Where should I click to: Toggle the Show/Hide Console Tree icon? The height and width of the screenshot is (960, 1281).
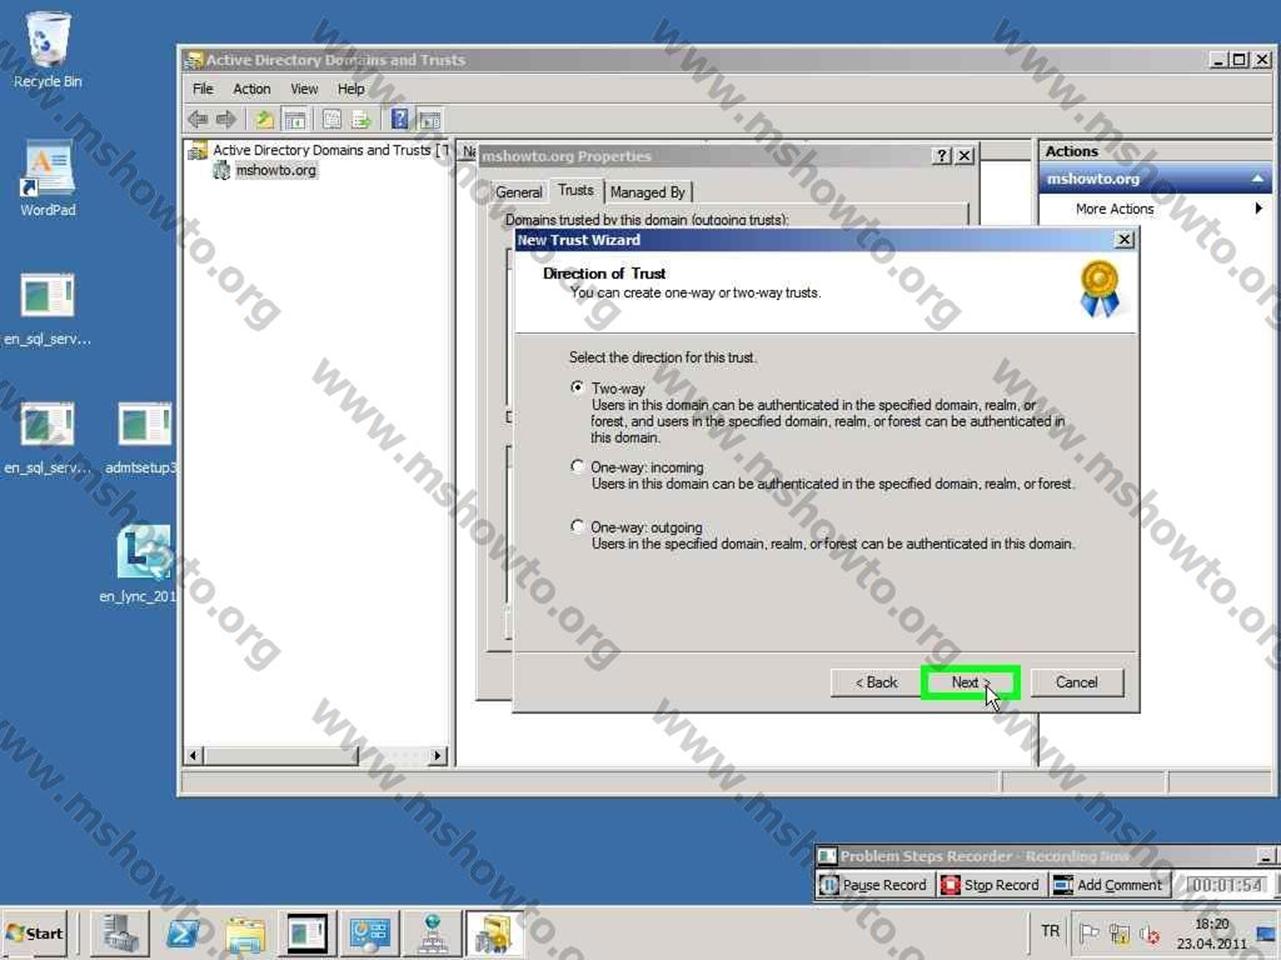coord(295,120)
